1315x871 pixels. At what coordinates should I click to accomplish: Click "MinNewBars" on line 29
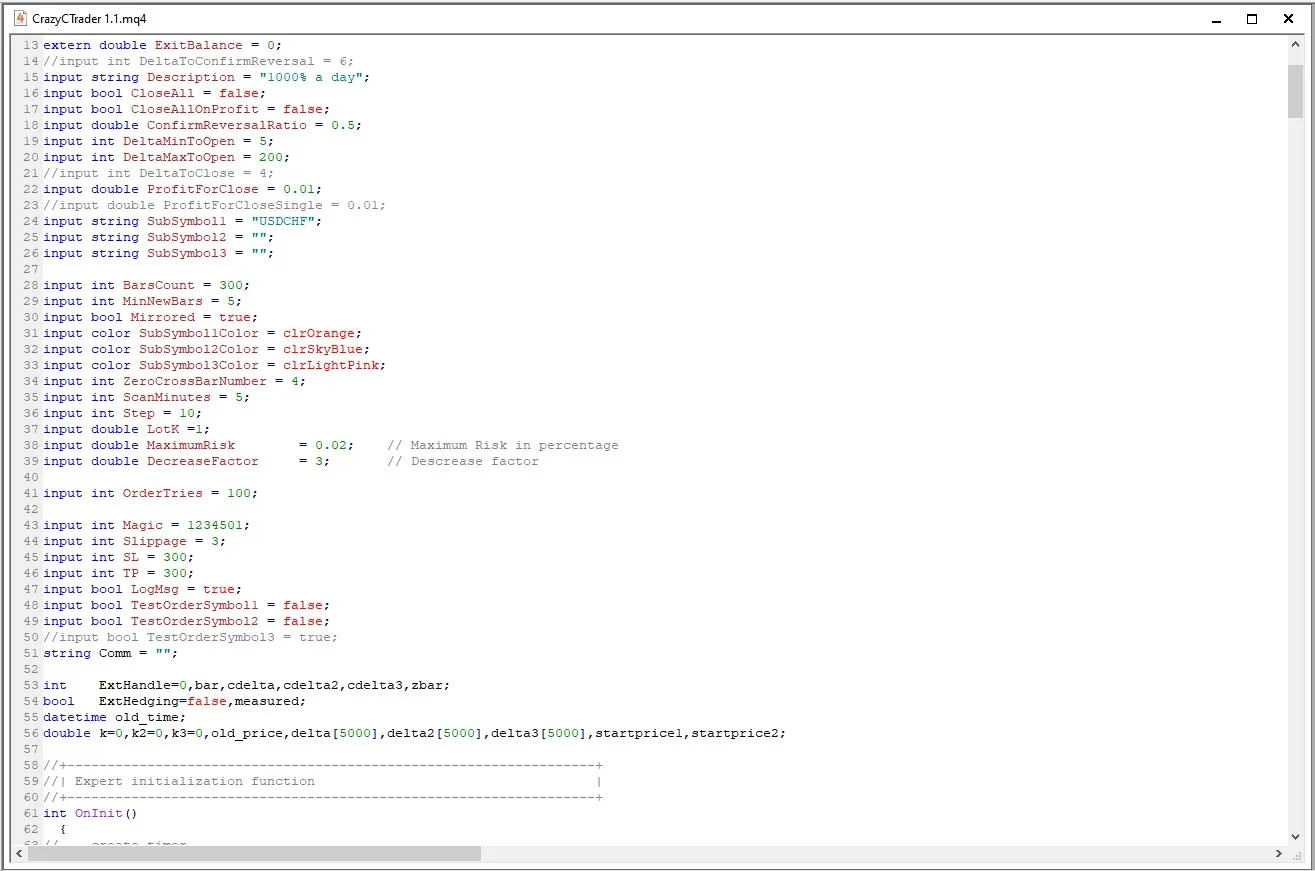pyautogui.click(x=162, y=301)
